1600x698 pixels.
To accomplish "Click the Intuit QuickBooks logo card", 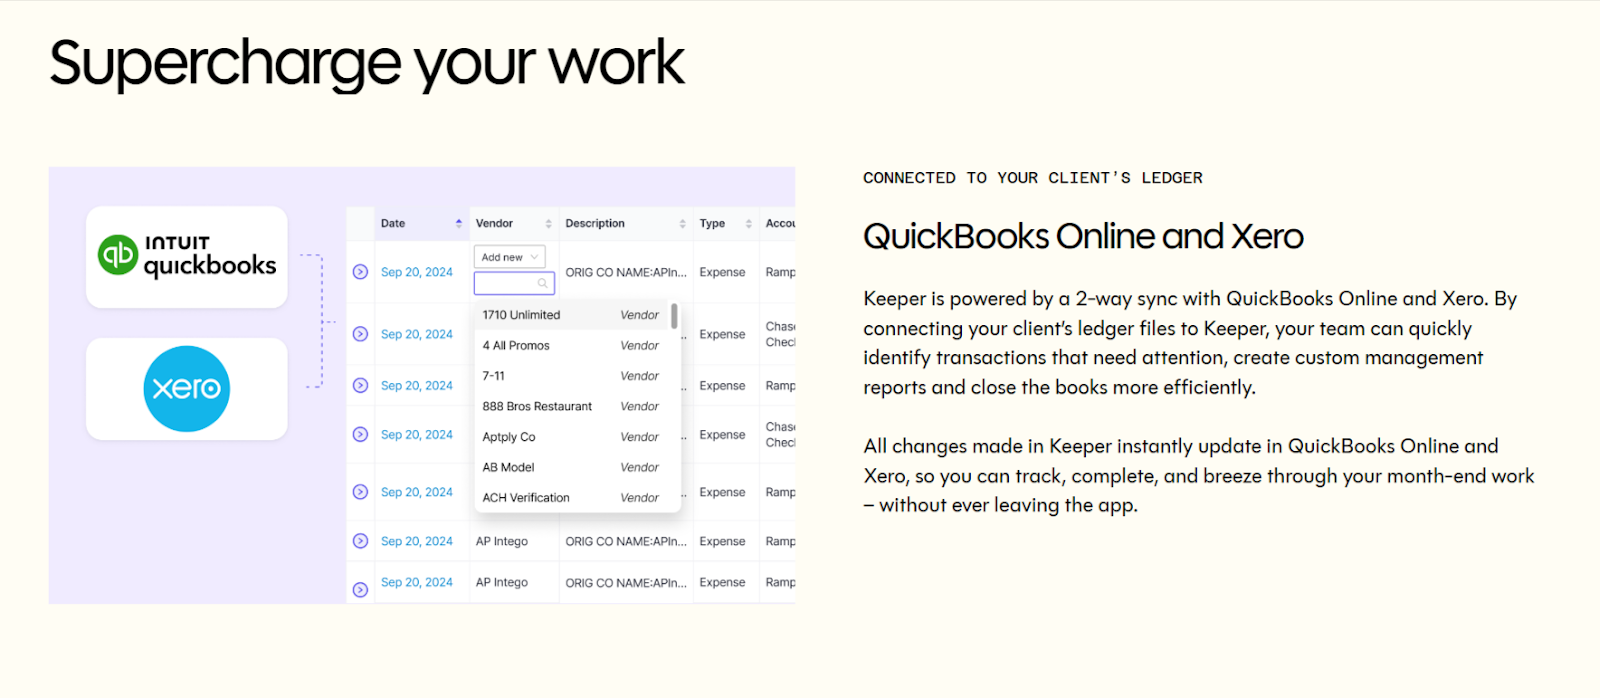I will (187, 257).
